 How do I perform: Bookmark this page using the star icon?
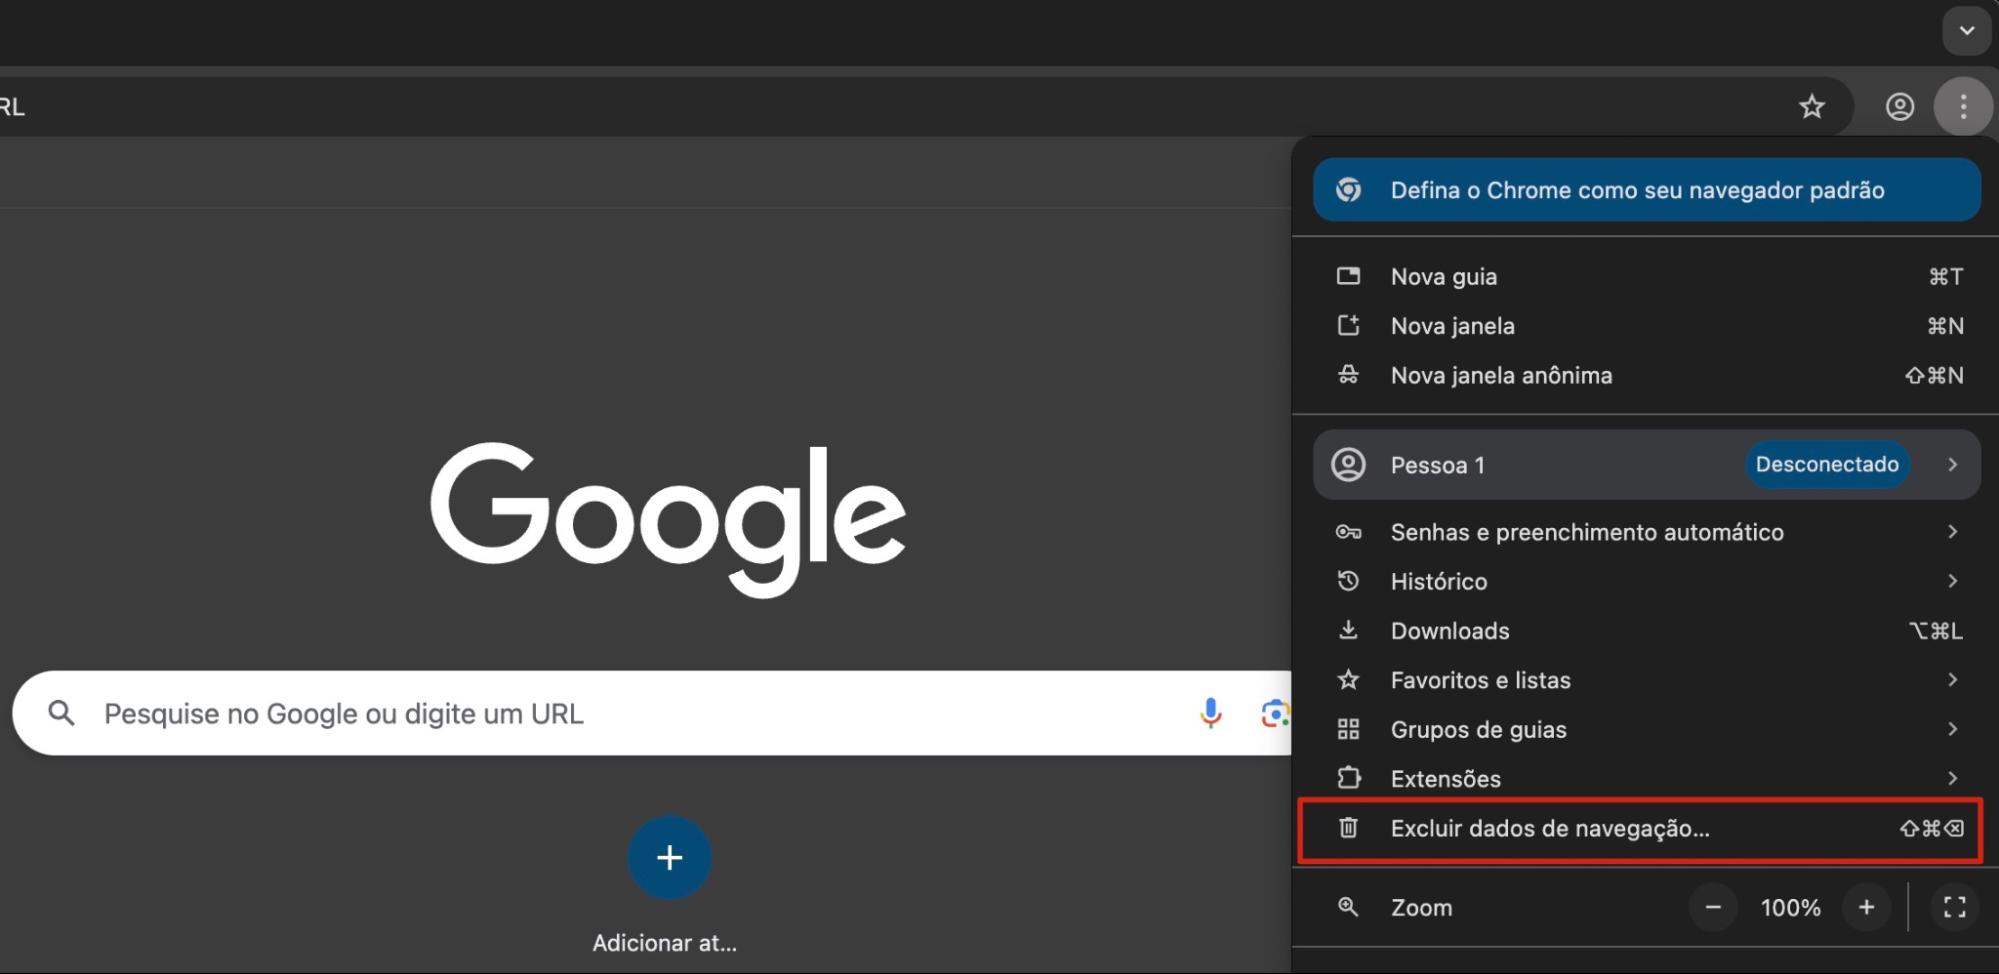(1813, 106)
